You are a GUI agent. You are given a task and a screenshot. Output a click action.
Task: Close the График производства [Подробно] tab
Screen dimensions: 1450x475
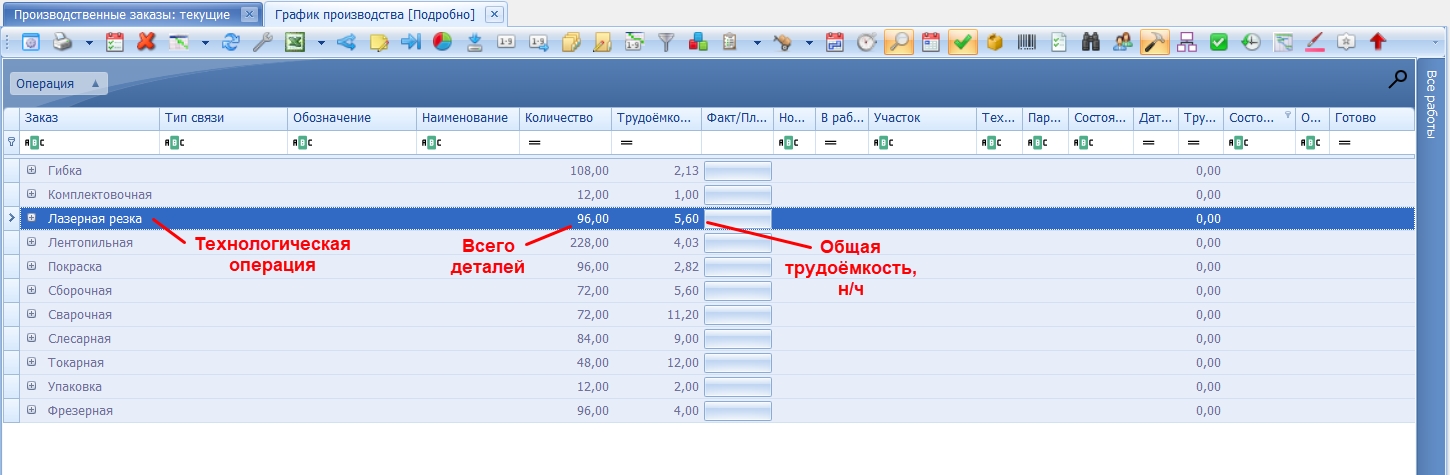[492, 15]
